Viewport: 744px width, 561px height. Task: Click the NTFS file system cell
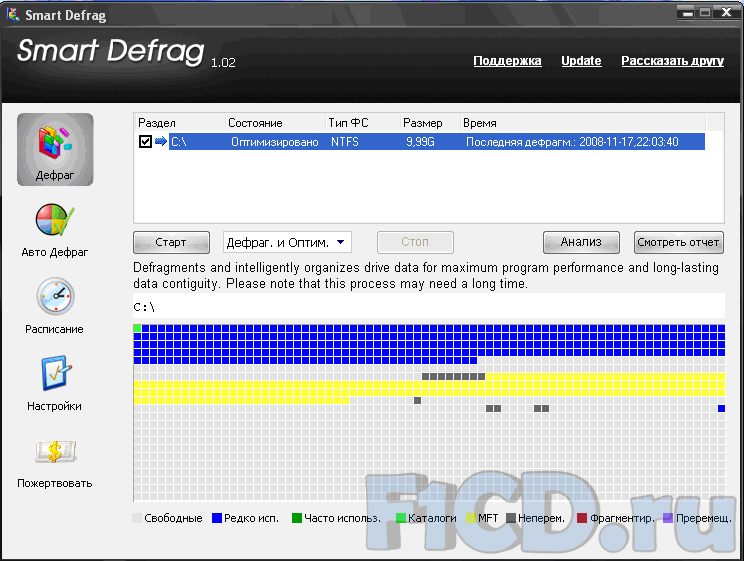345,142
